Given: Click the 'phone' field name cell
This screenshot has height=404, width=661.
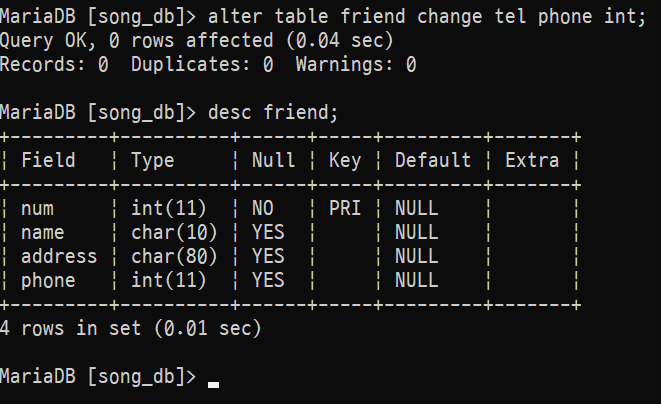Looking at the screenshot, I should click(x=48, y=281).
